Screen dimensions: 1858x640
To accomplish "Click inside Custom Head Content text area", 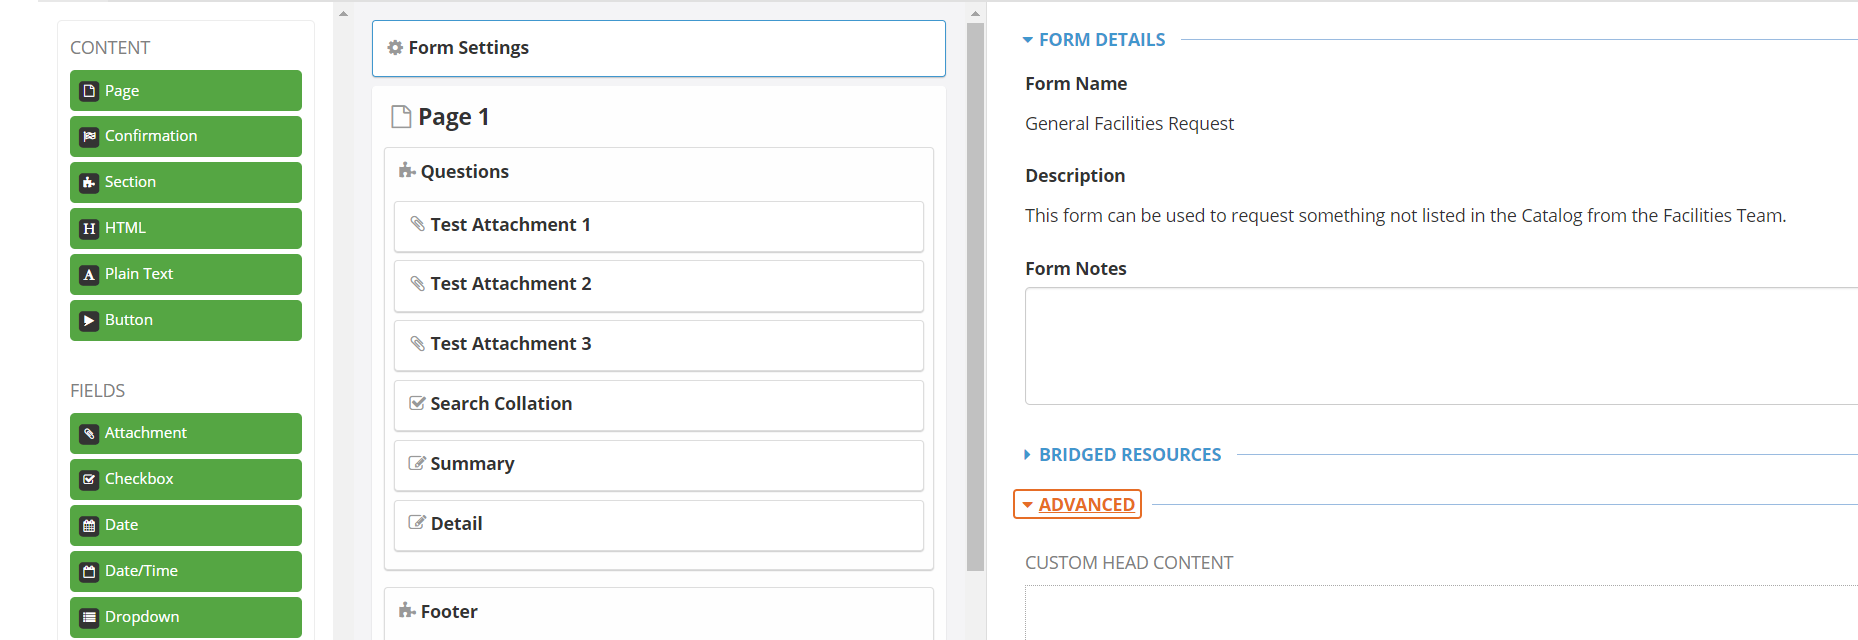I will tap(1441, 613).
